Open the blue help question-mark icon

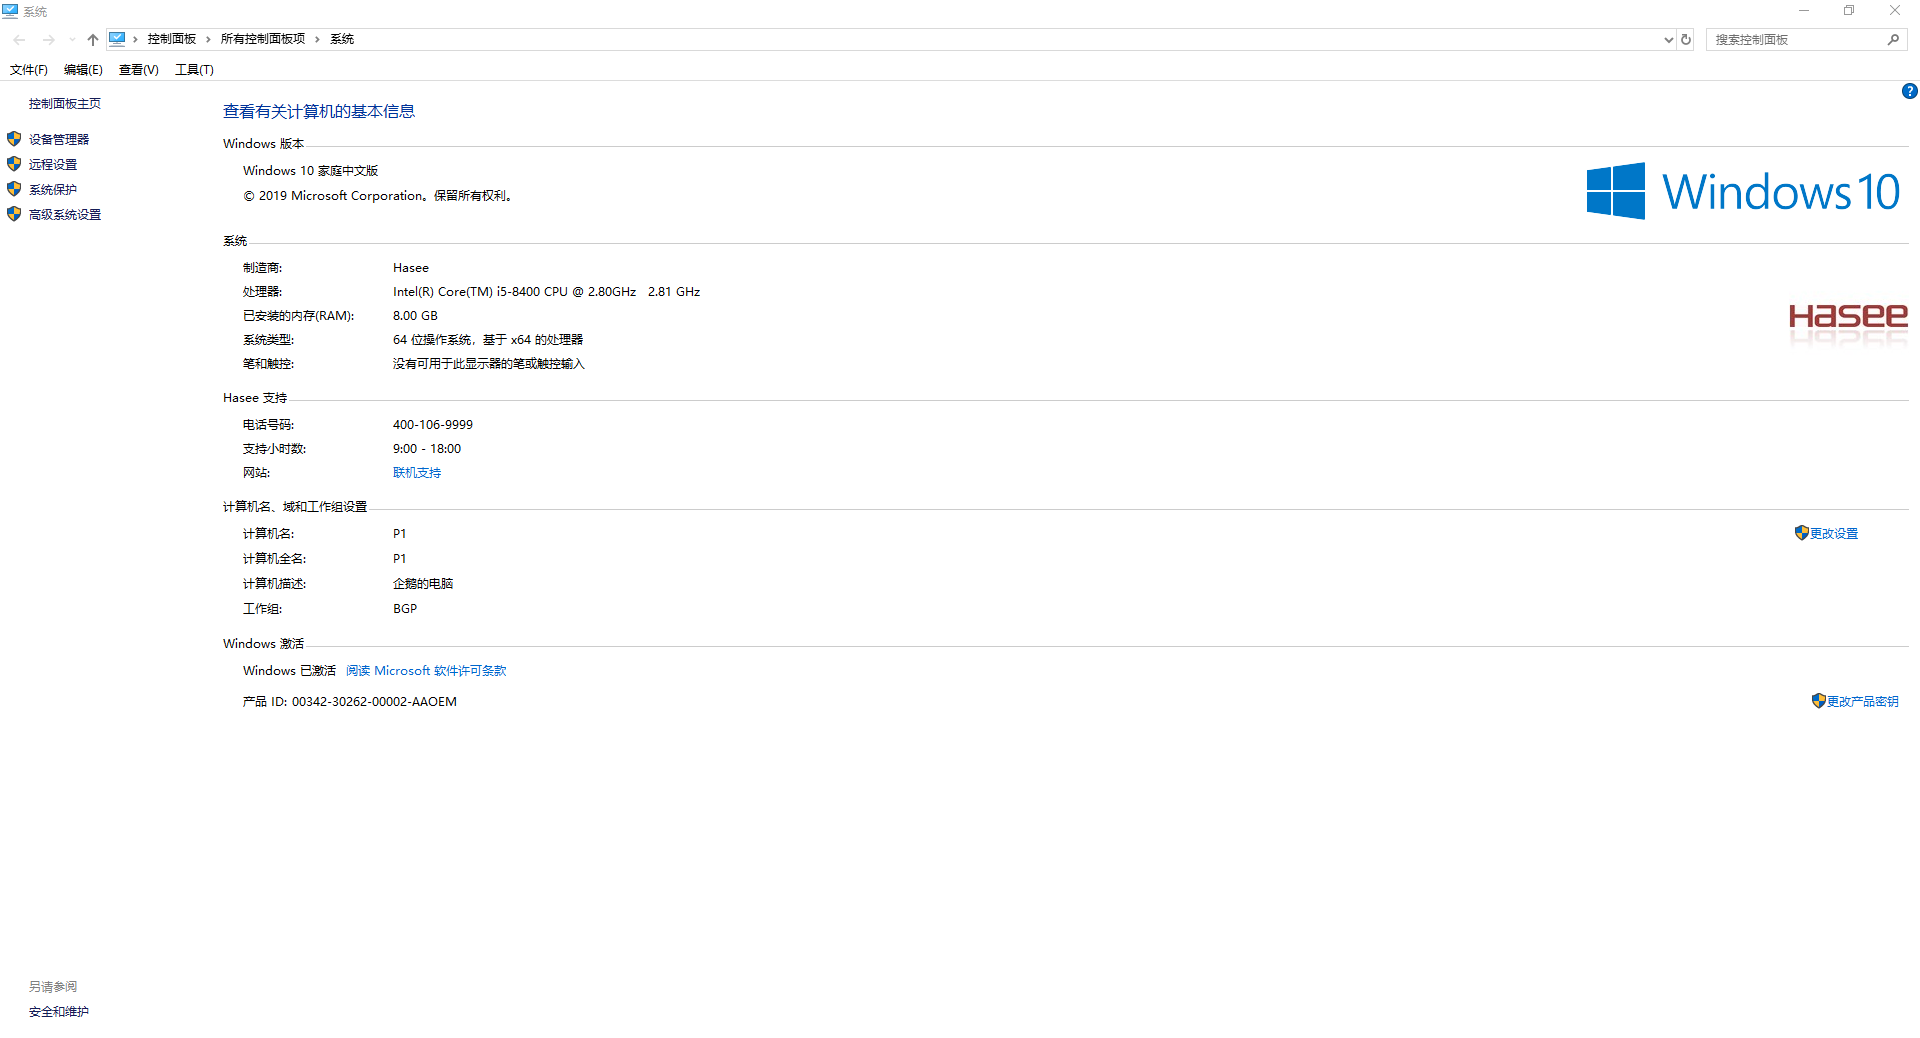[x=1909, y=91]
